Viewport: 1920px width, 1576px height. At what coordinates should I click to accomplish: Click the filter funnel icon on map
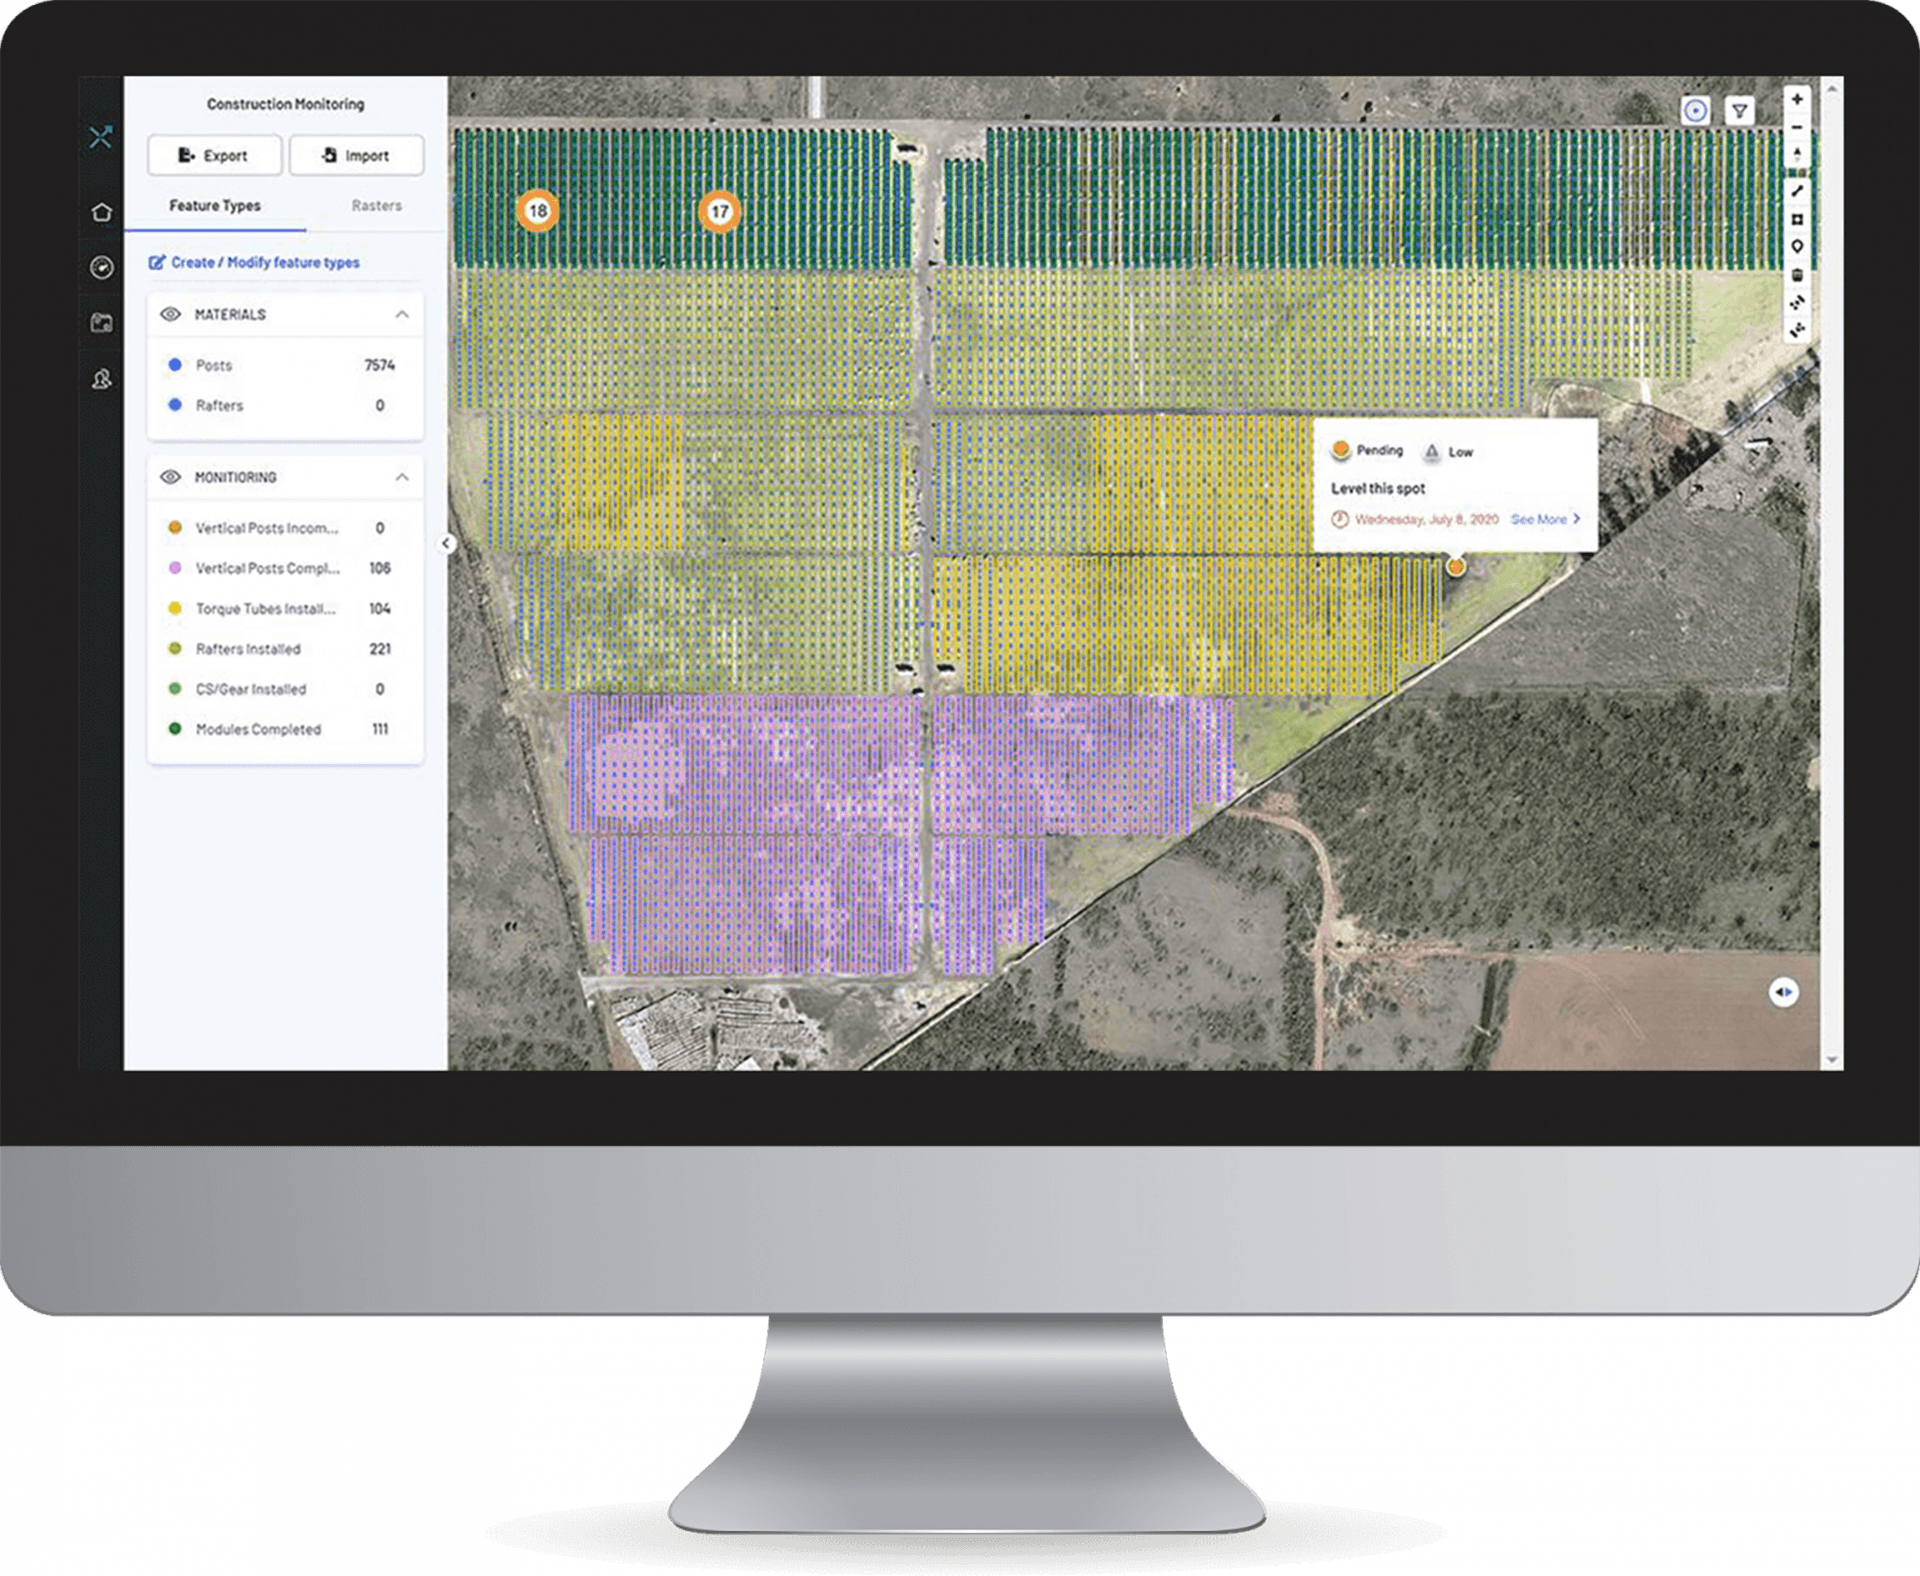point(1740,111)
